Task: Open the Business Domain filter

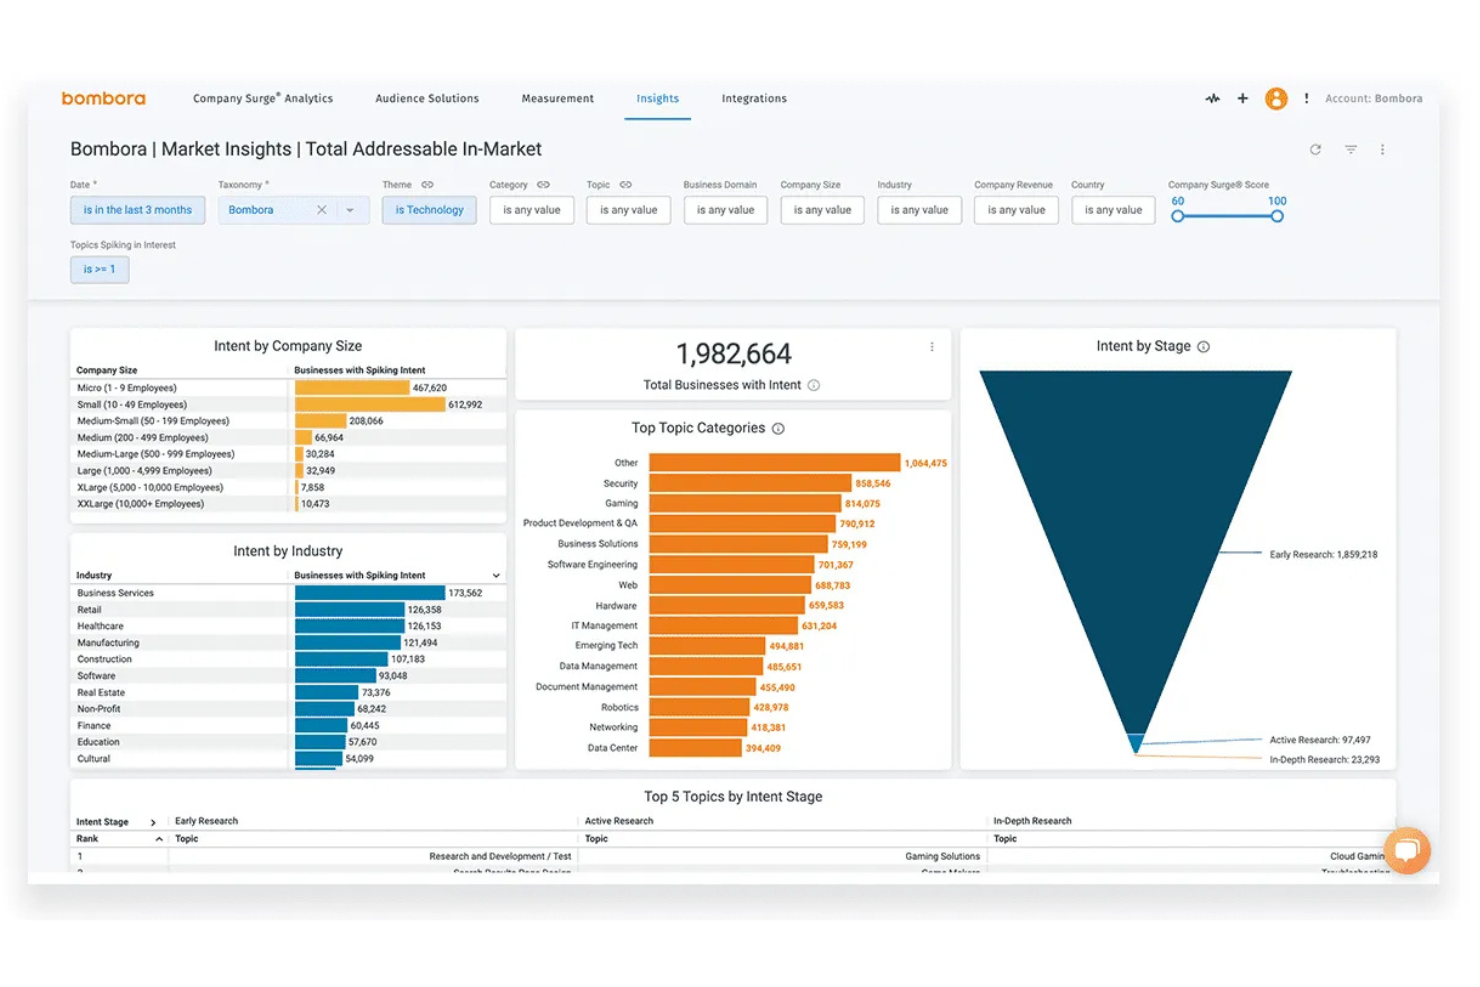Action: (725, 210)
